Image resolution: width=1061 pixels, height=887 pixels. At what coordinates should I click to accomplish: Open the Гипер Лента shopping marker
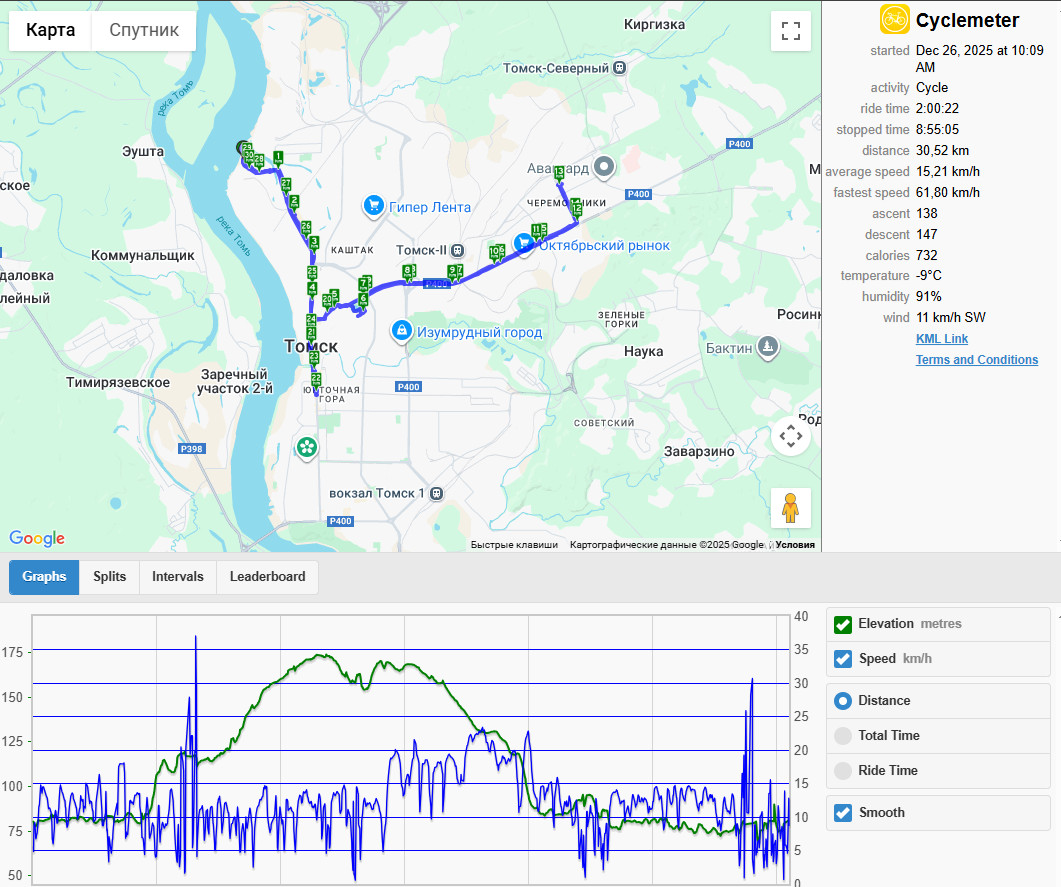pos(374,205)
